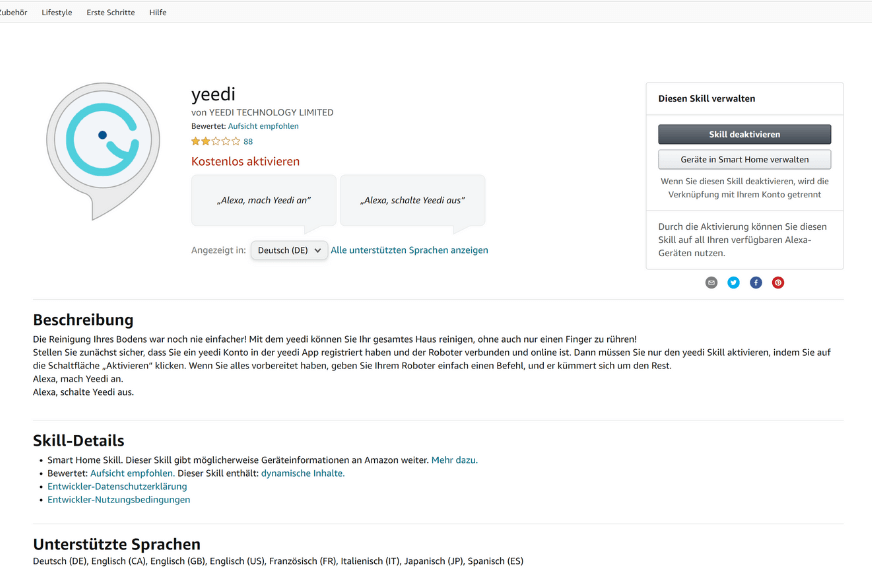View the 88 customer reviews
The width and height of the screenshot is (872, 581).
tap(247, 141)
